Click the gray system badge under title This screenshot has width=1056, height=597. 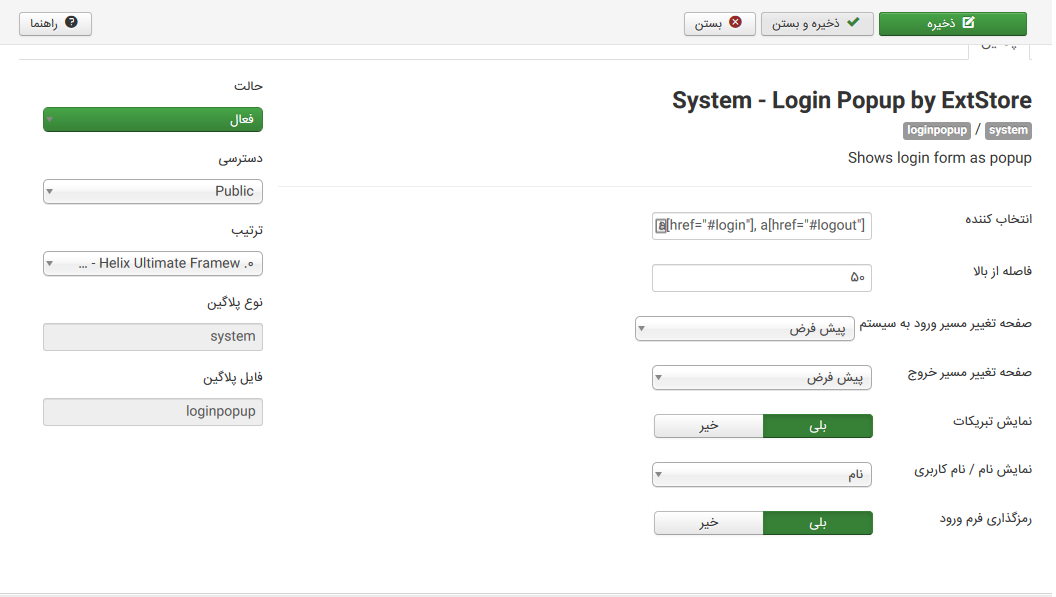click(1008, 130)
